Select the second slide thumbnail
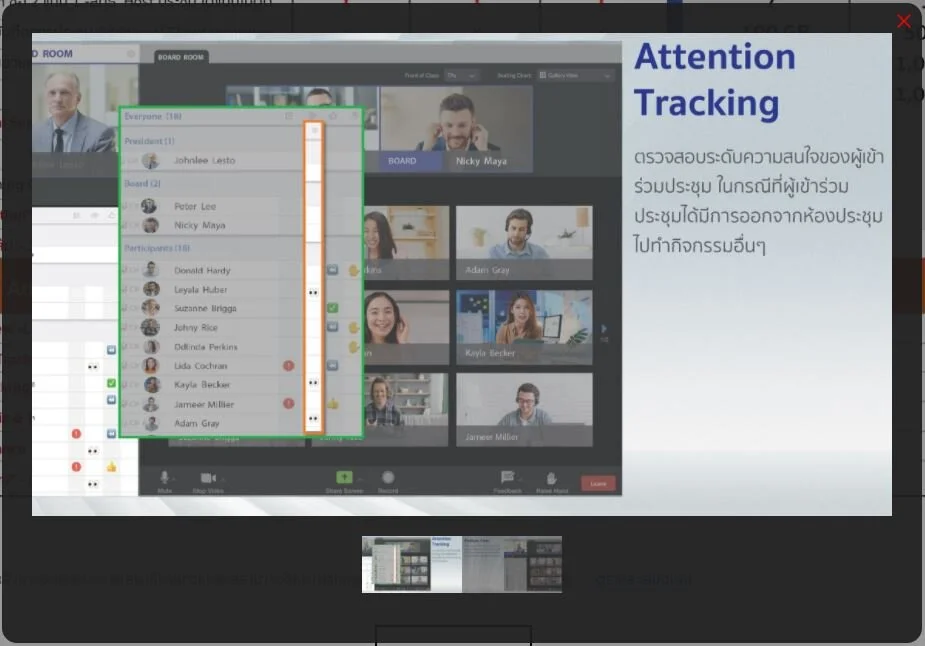Image resolution: width=925 pixels, height=646 pixels. pyautogui.click(x=512, y=564)
